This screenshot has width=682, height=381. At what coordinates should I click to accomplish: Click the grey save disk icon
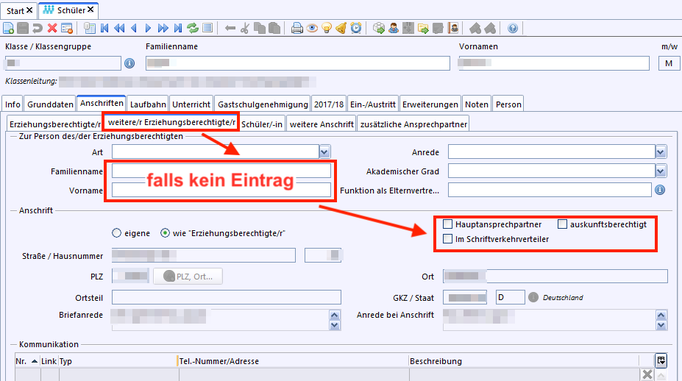pyautogui.click(x=23, y=28)
